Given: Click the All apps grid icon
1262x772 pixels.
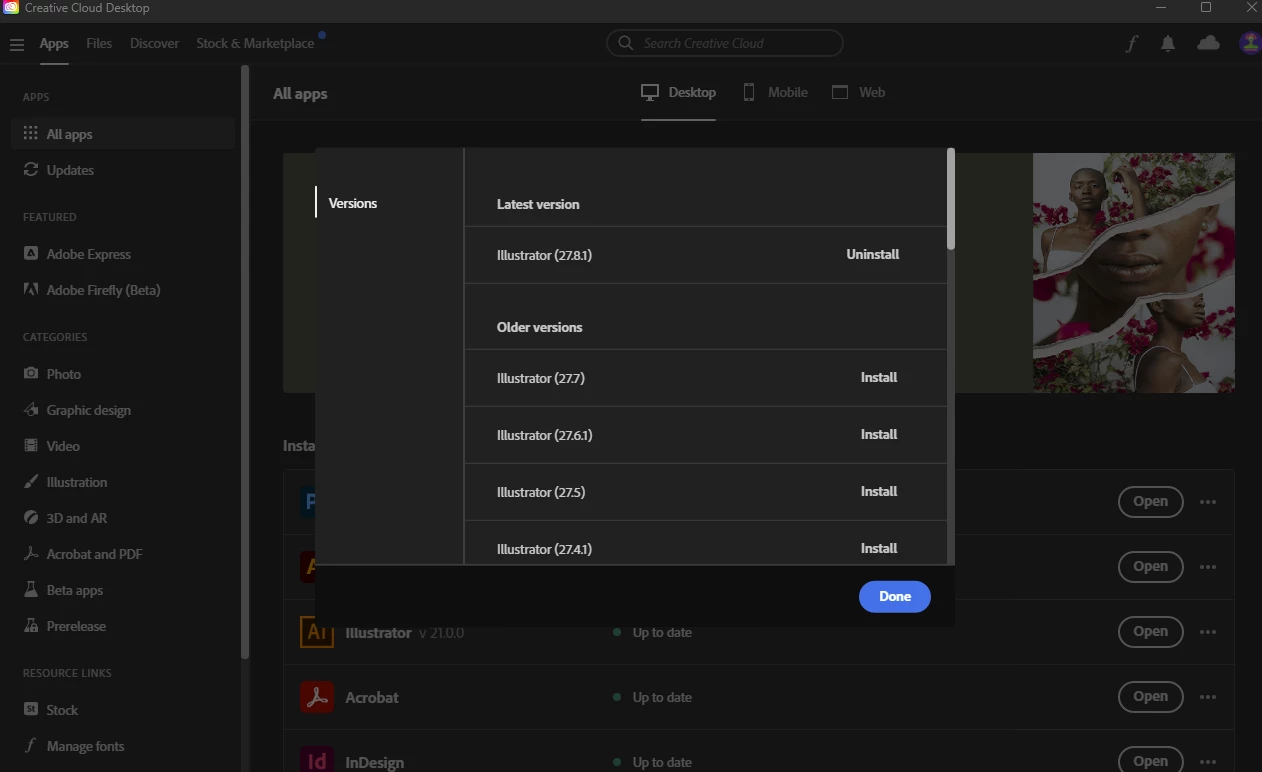Looking at the screenshot, I should click(31, 133).
